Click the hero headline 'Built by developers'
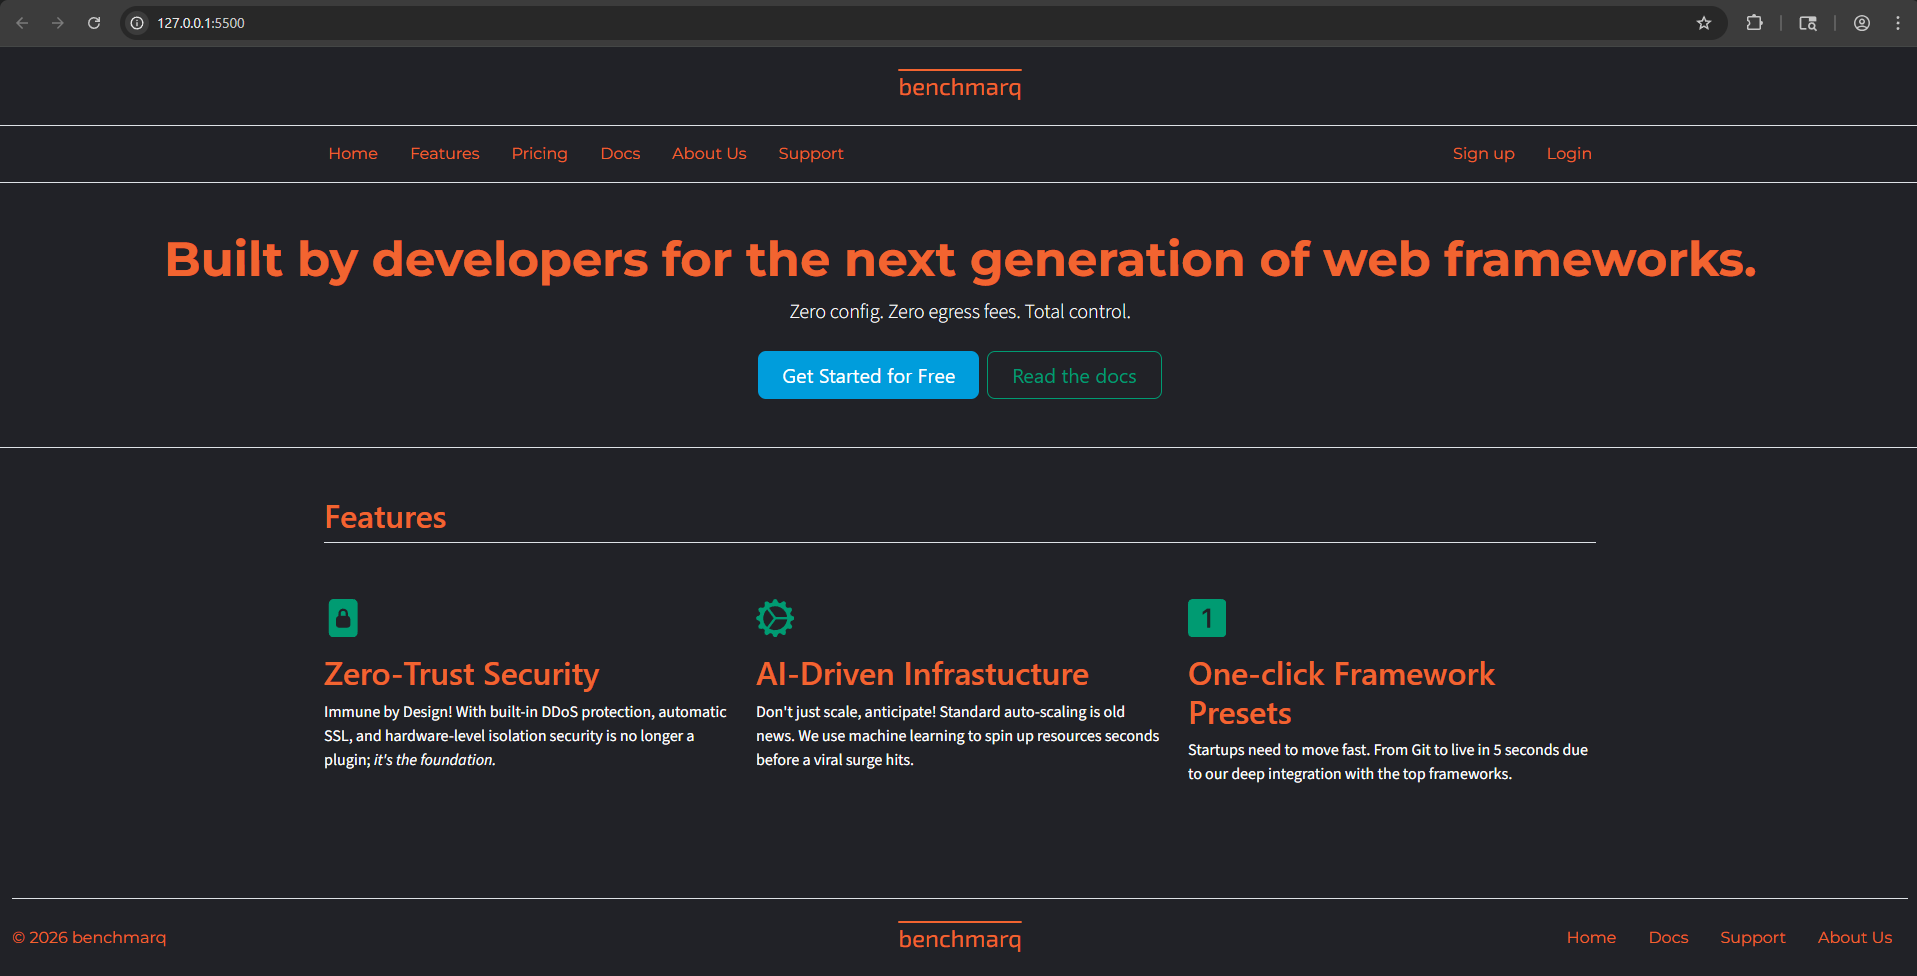Viewport: 1917px width, 976px height. (x=960, y=259)
